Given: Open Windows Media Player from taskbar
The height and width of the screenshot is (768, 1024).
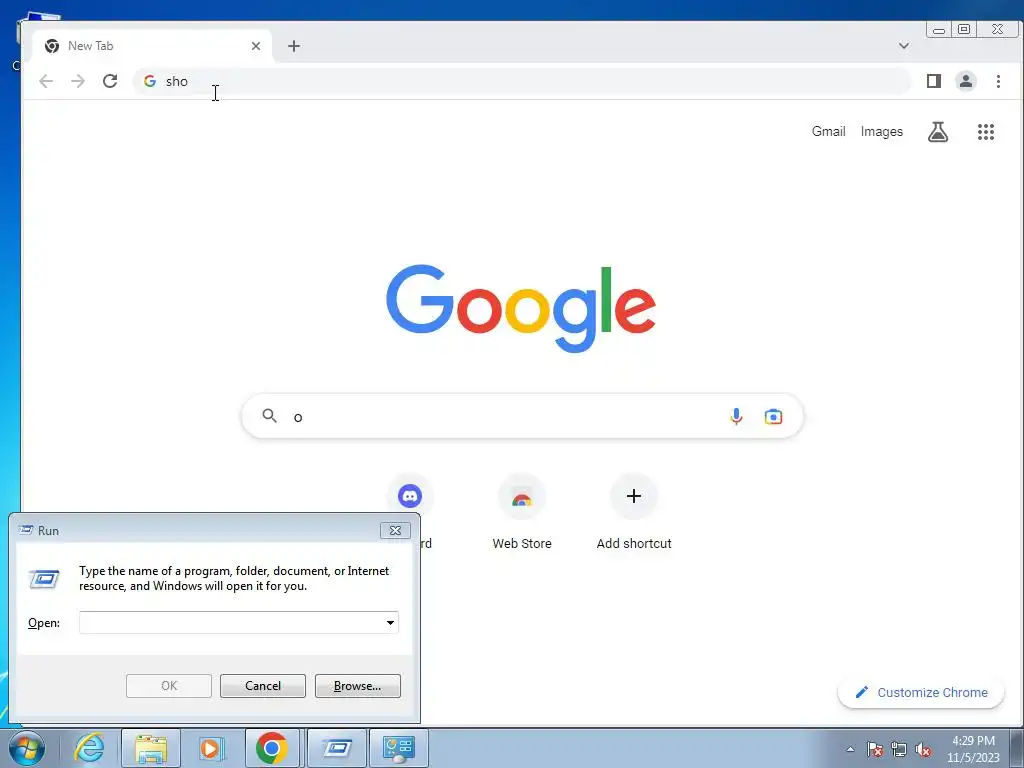Looking at the screenshot, I should (x=211, y=748).
